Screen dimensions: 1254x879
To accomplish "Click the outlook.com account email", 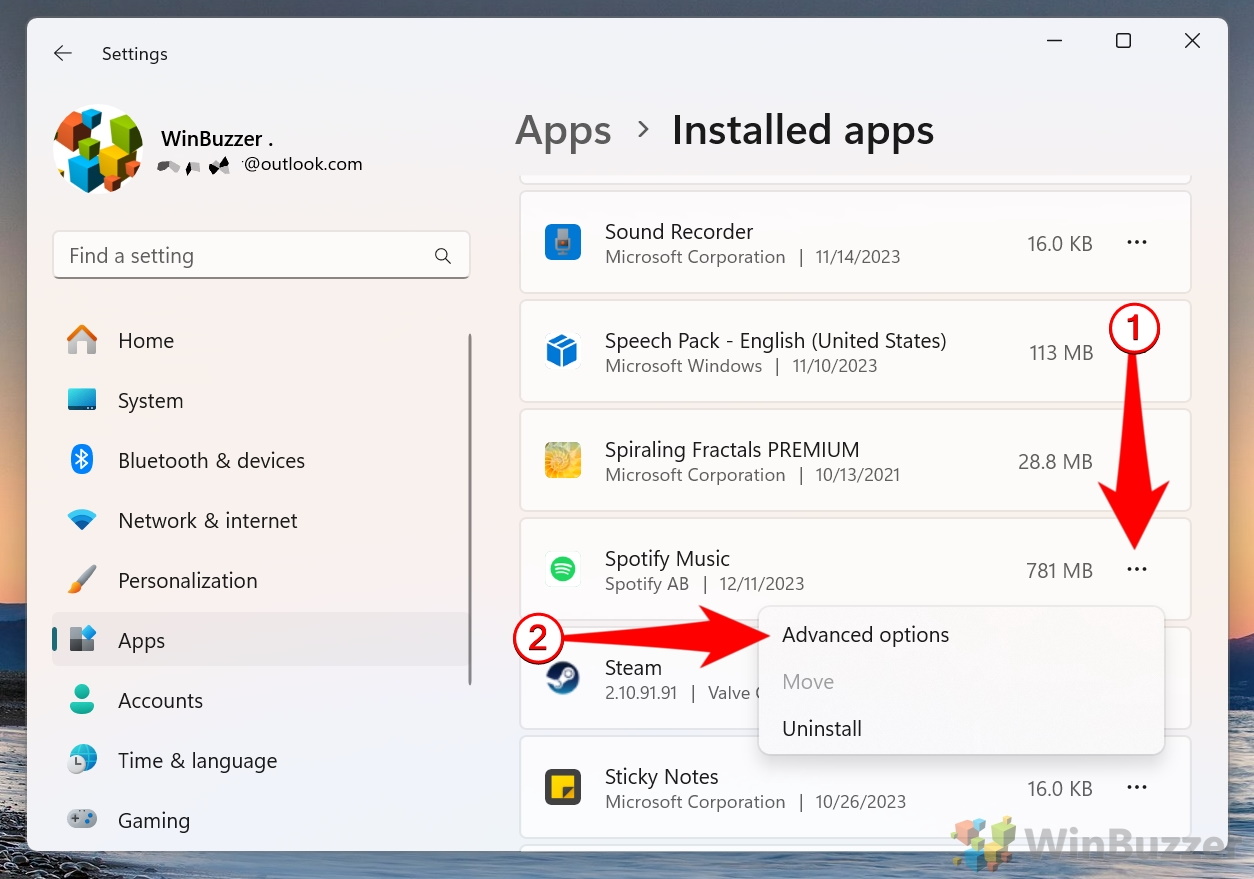I will [x=303, y=164].
